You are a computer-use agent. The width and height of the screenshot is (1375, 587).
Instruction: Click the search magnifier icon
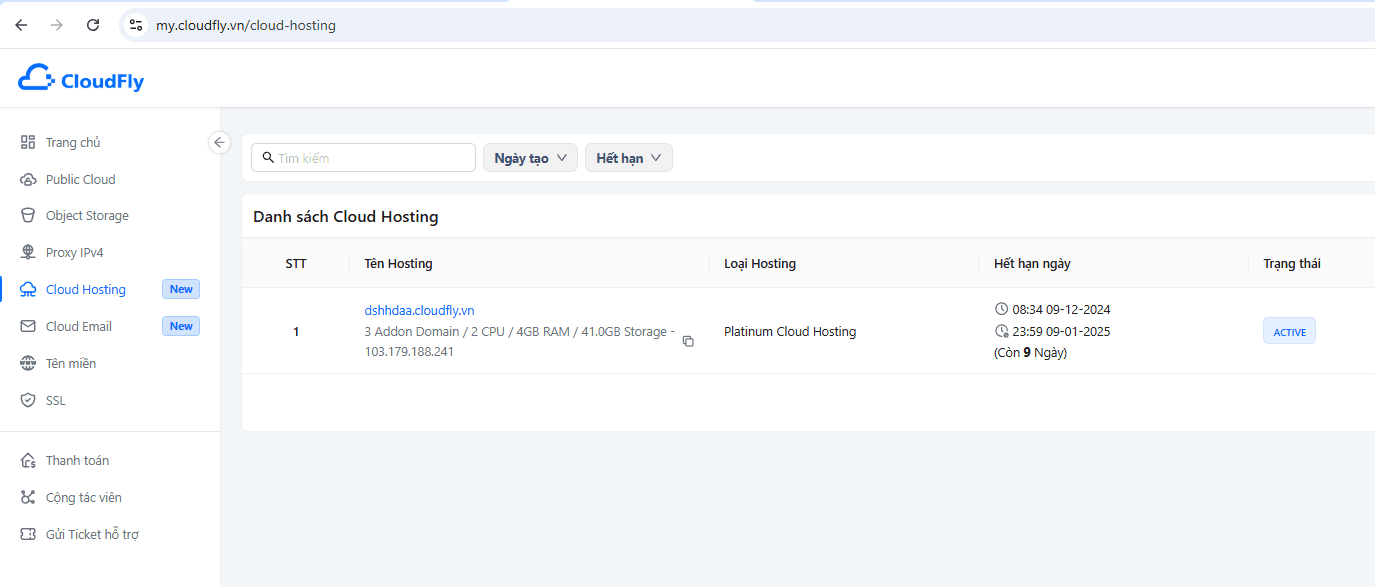tap(268, 158)
